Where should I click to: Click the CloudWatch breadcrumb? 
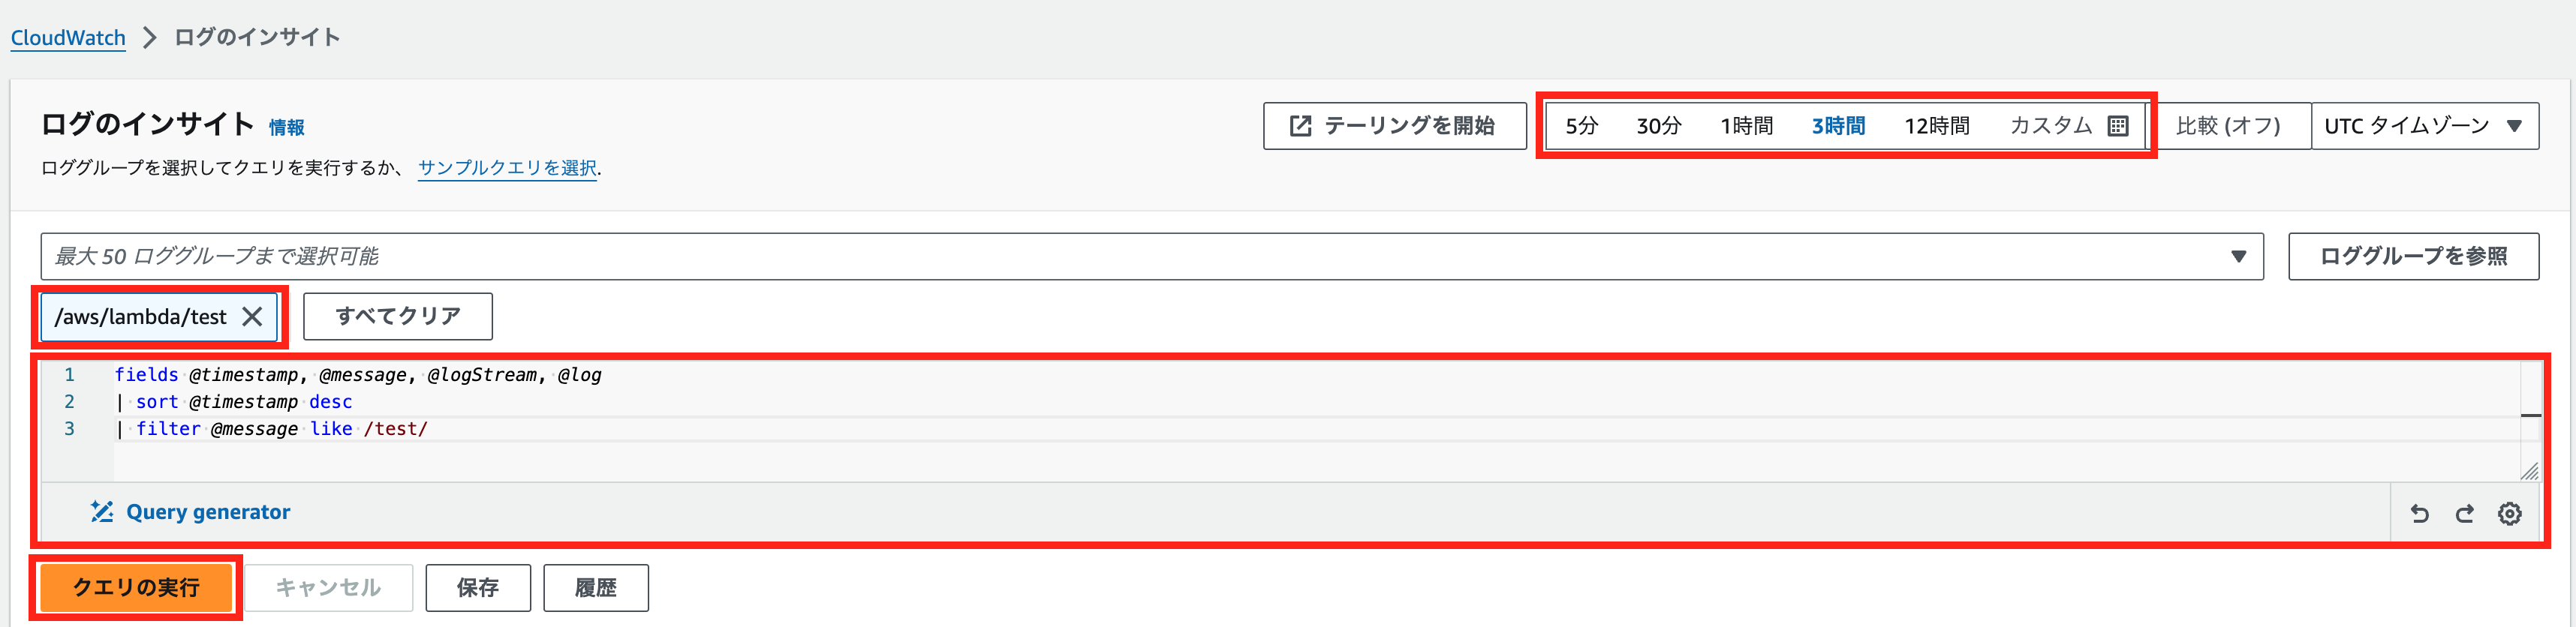point(67,36)
